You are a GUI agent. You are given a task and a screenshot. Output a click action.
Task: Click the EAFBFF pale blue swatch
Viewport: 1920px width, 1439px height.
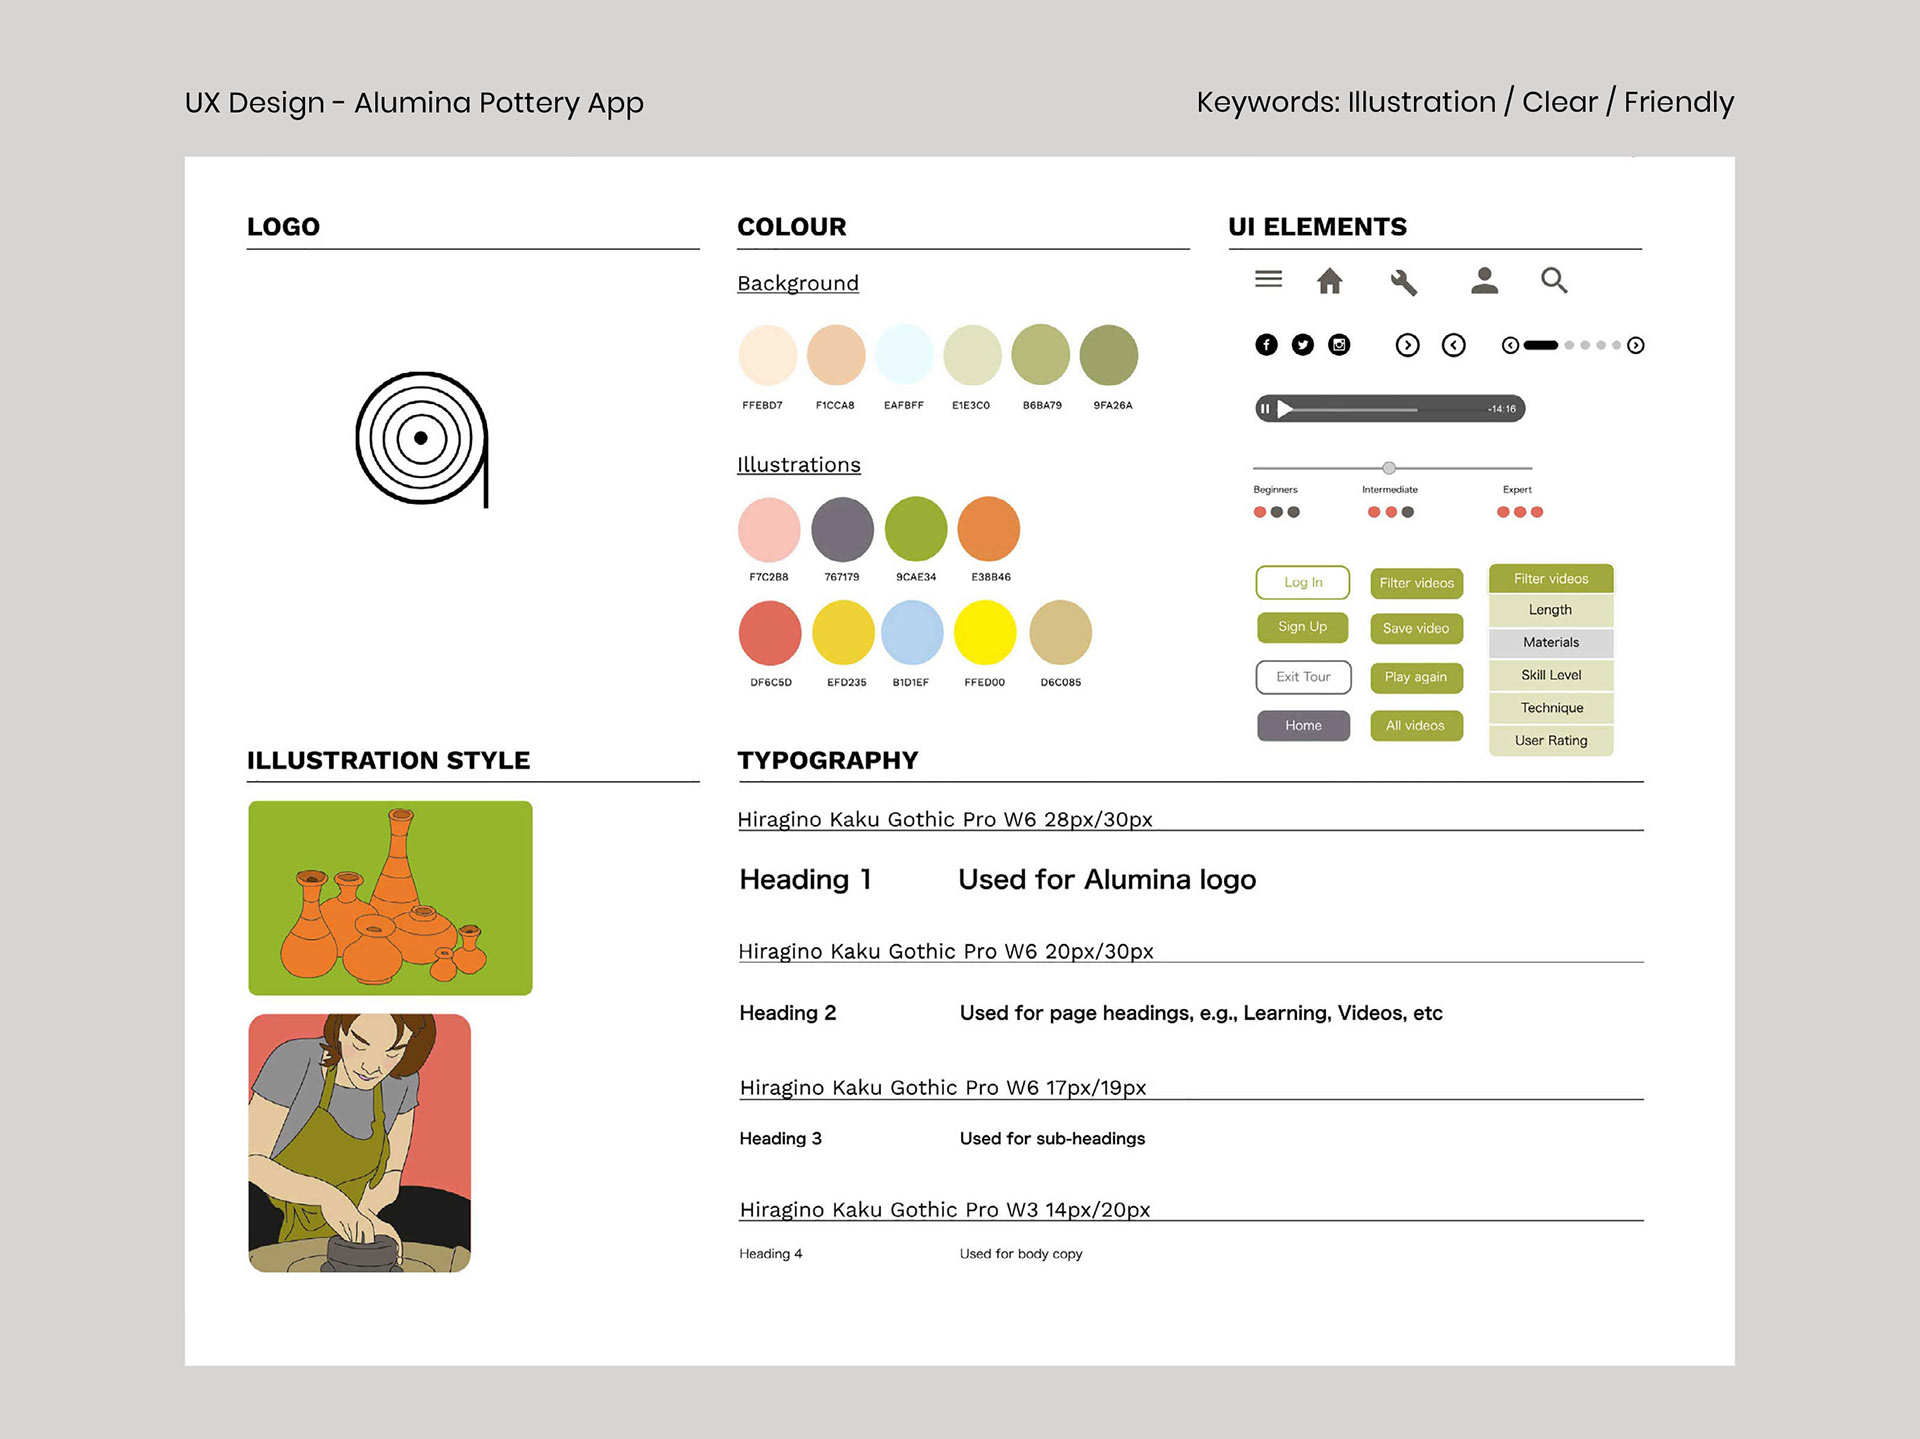pos(904,355)
